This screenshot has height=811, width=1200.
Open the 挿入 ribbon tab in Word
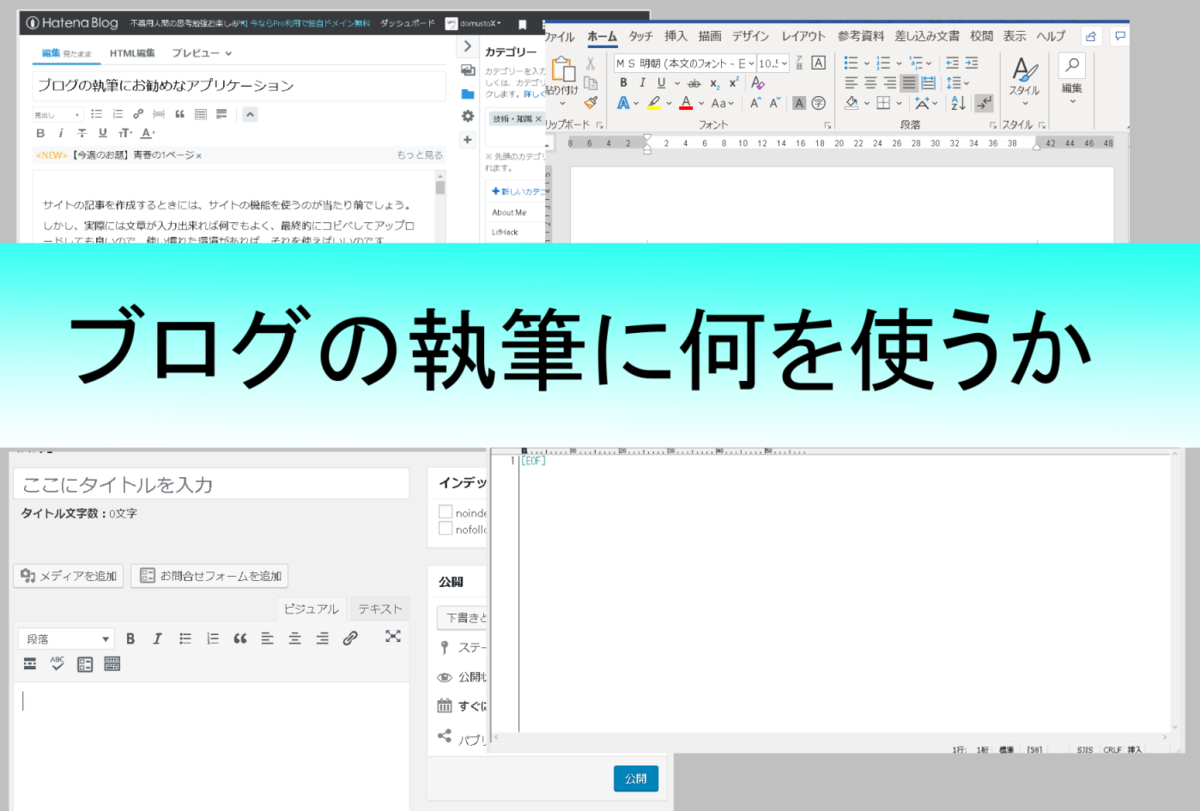(x=675, y=33)
